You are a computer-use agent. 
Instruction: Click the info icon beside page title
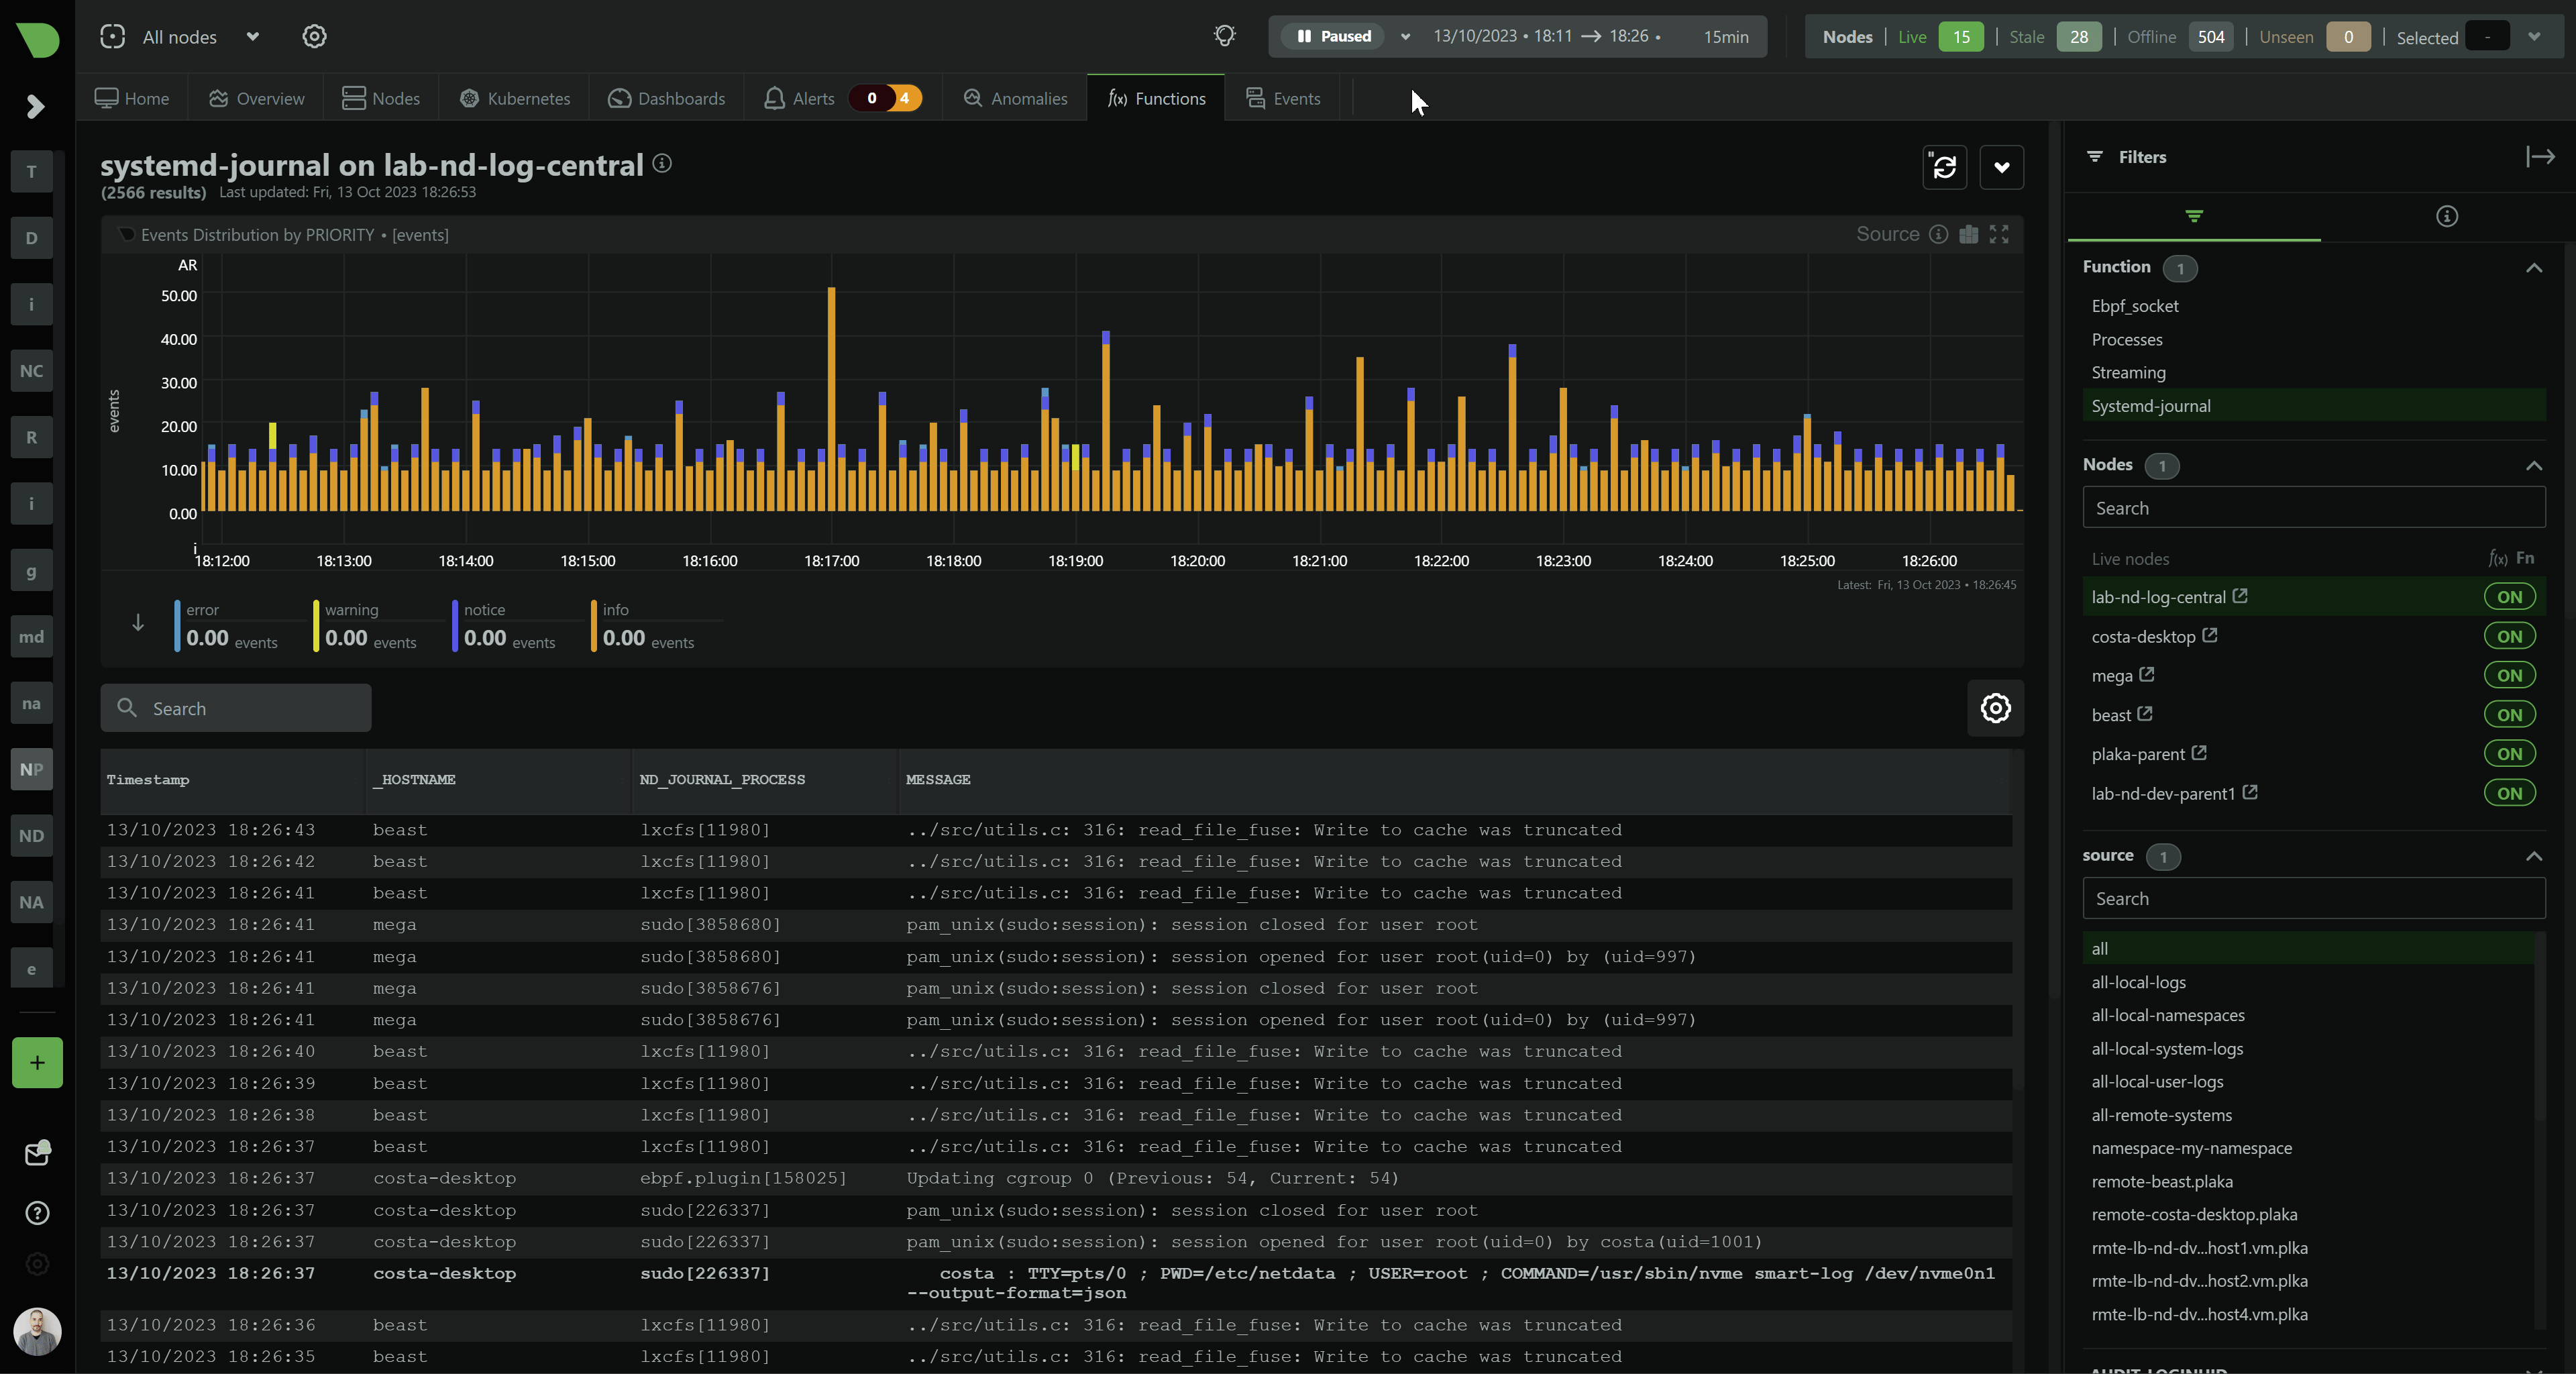pyautogui.click(x=662, y=163)
